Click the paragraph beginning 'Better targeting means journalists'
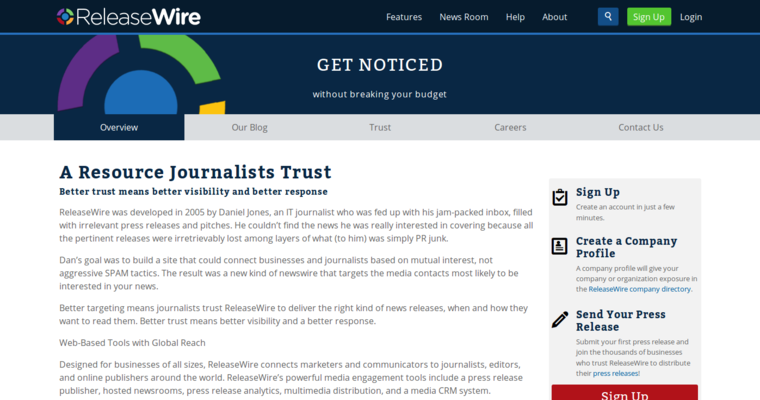 click(x=294, y=314)
